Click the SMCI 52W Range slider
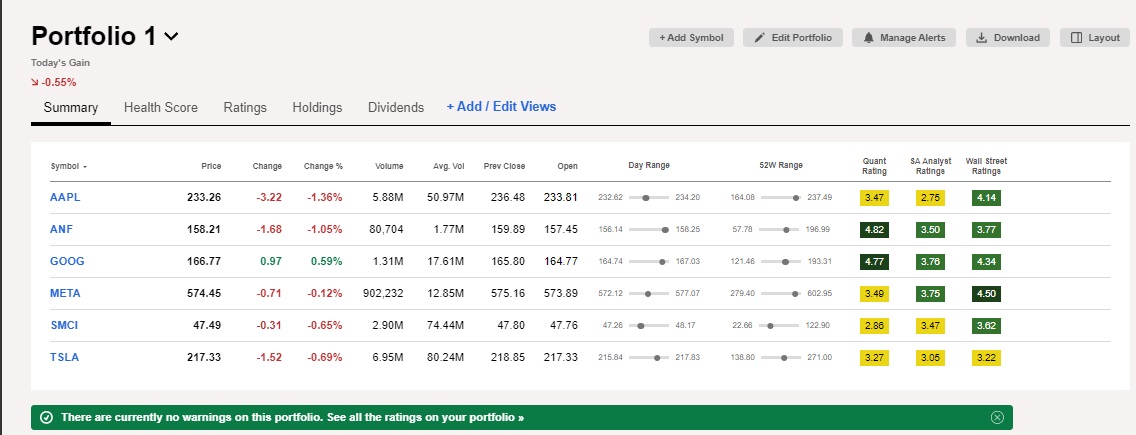The height and width of the screenshot is (435, 1136). point(781,326)
